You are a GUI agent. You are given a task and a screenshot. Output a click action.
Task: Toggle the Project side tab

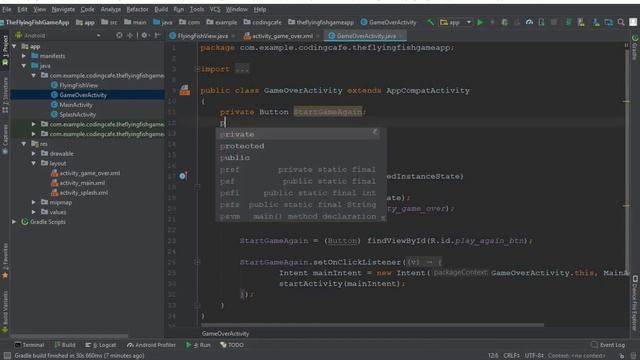(x=5, y=50)
